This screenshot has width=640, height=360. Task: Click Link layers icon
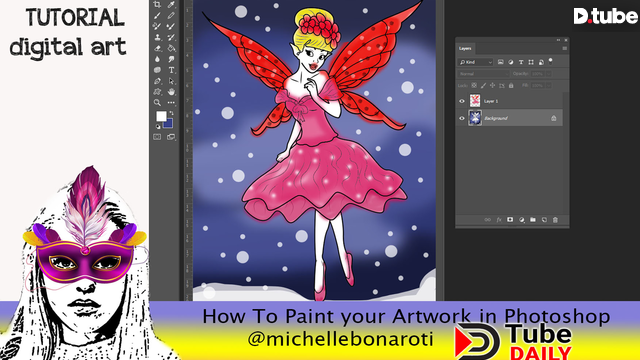click(x=487, y=220)
